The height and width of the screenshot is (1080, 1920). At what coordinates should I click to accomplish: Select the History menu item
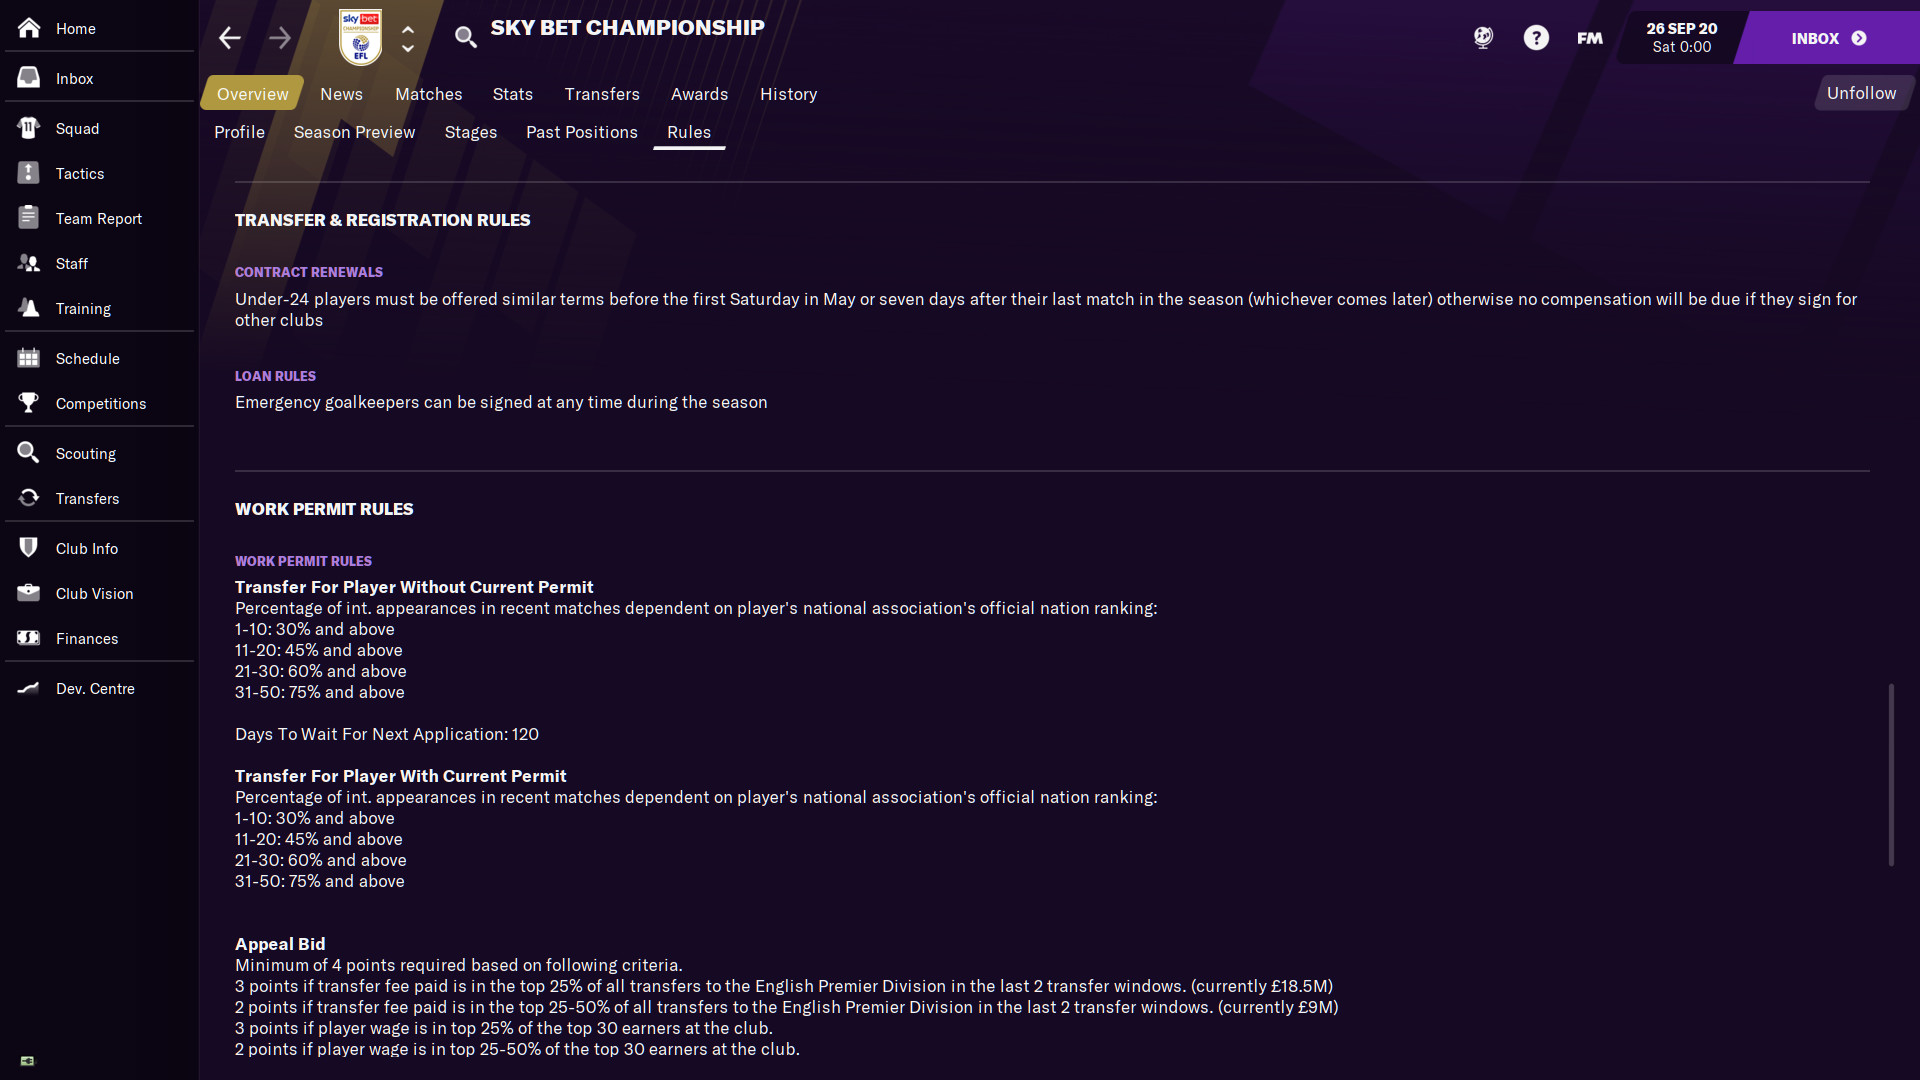tap(787, 94)
